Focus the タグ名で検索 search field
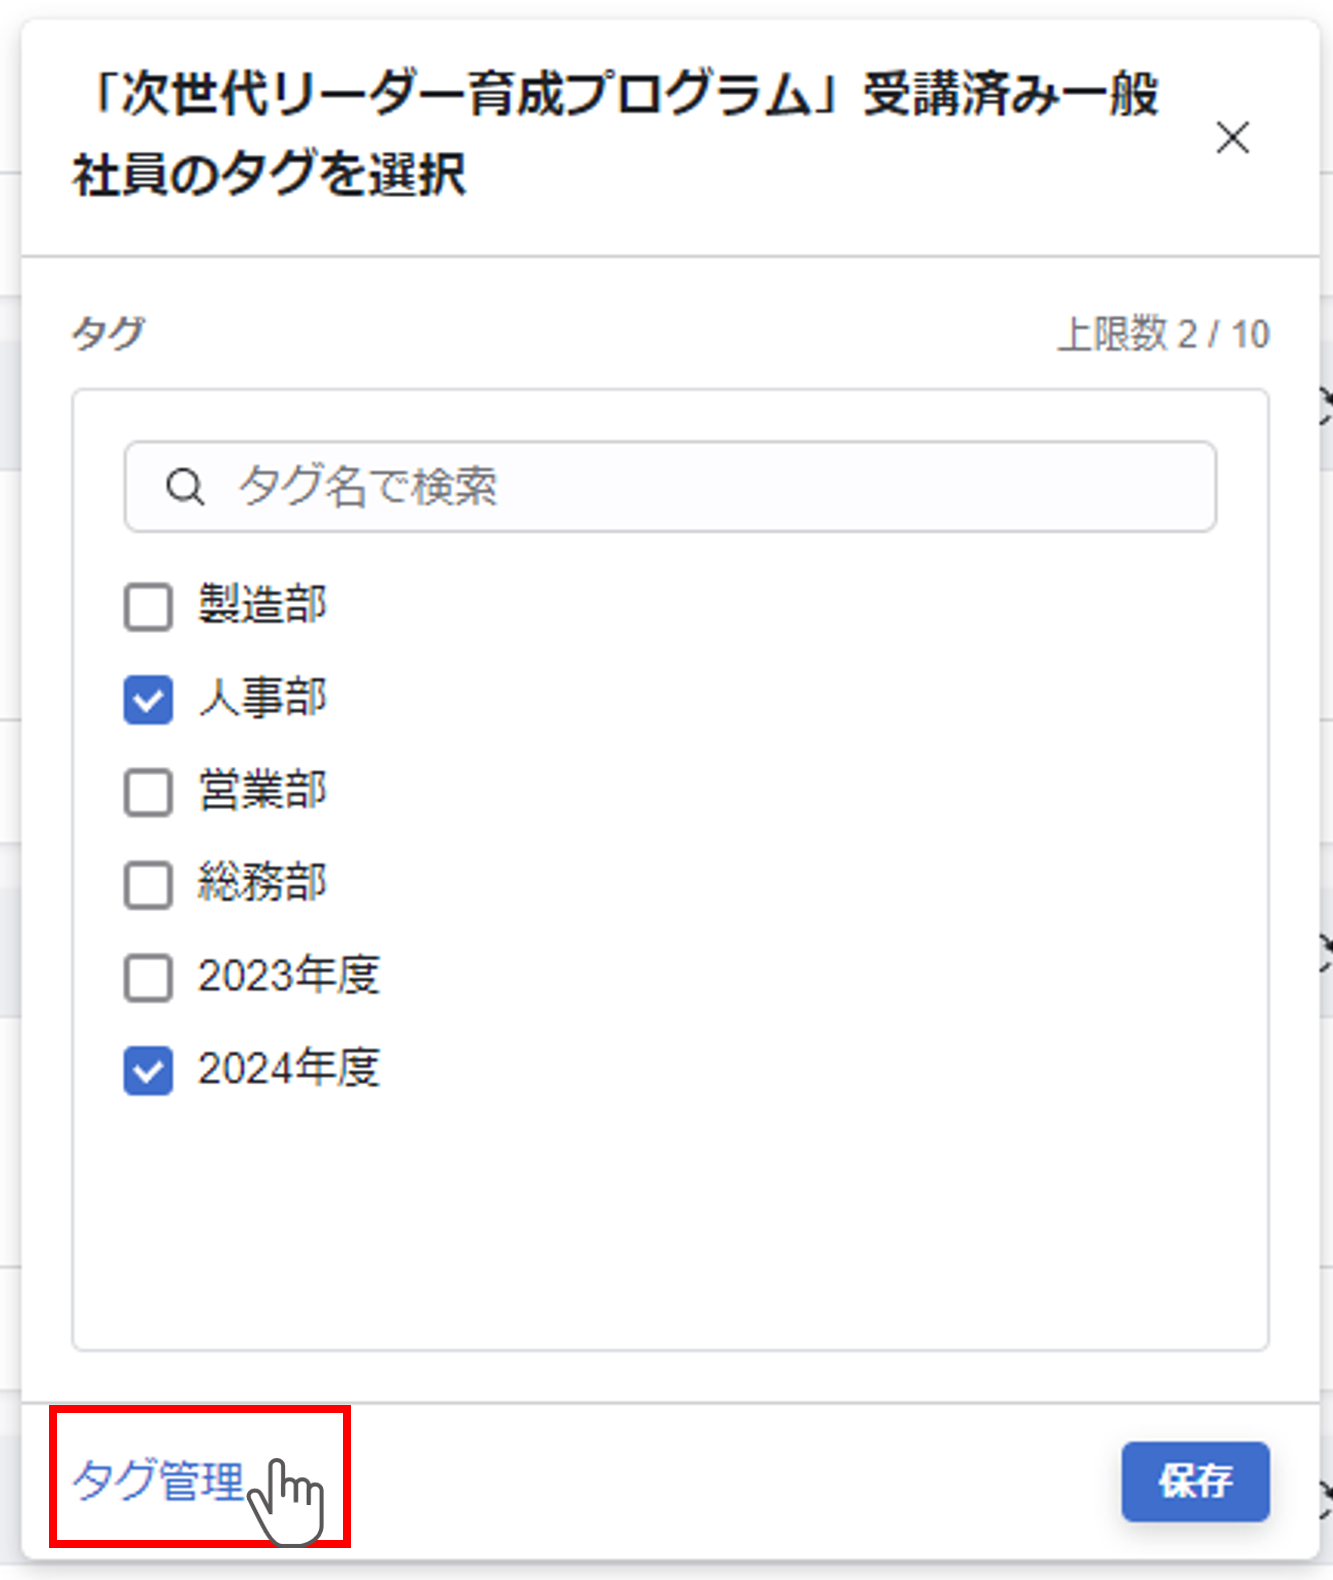Screen dimensions: 1333x1580 click(700, 487)
